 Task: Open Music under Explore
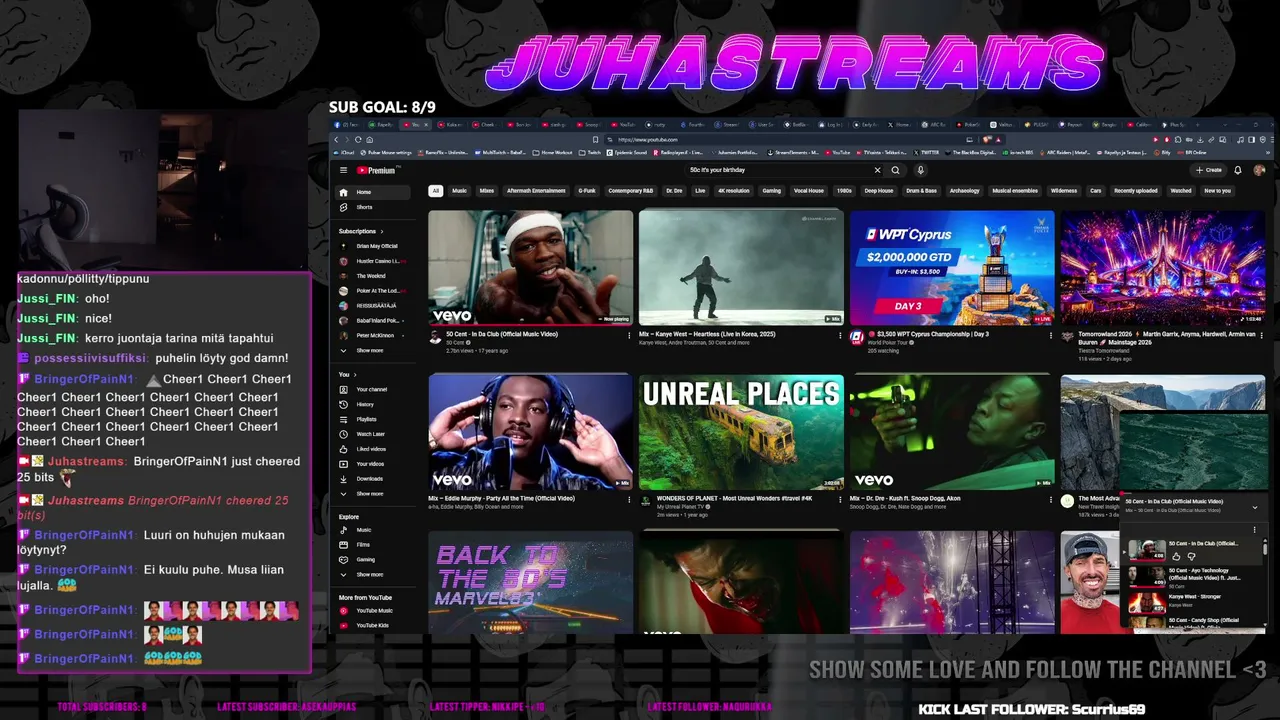[x=372, y=530]
